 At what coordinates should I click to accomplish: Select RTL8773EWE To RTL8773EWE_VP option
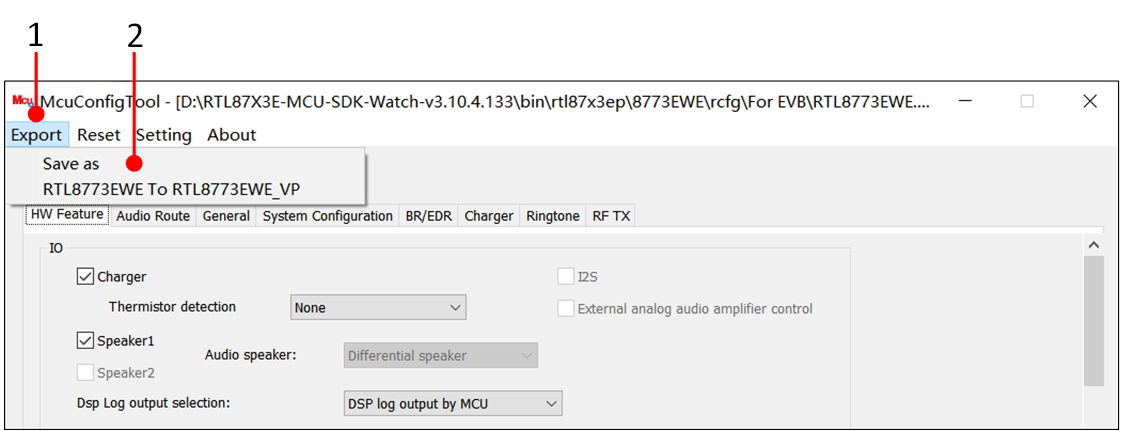pyautogui.click(x=171, y=188)
